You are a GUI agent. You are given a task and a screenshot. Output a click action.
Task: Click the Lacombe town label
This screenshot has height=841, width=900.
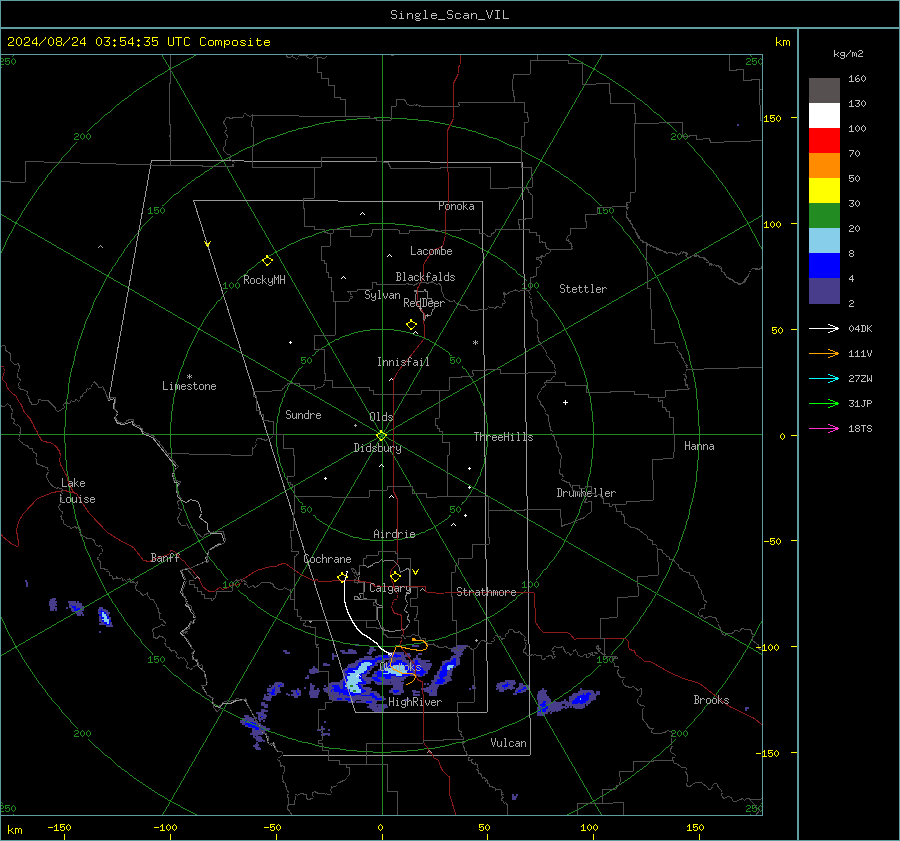point(431,251)
